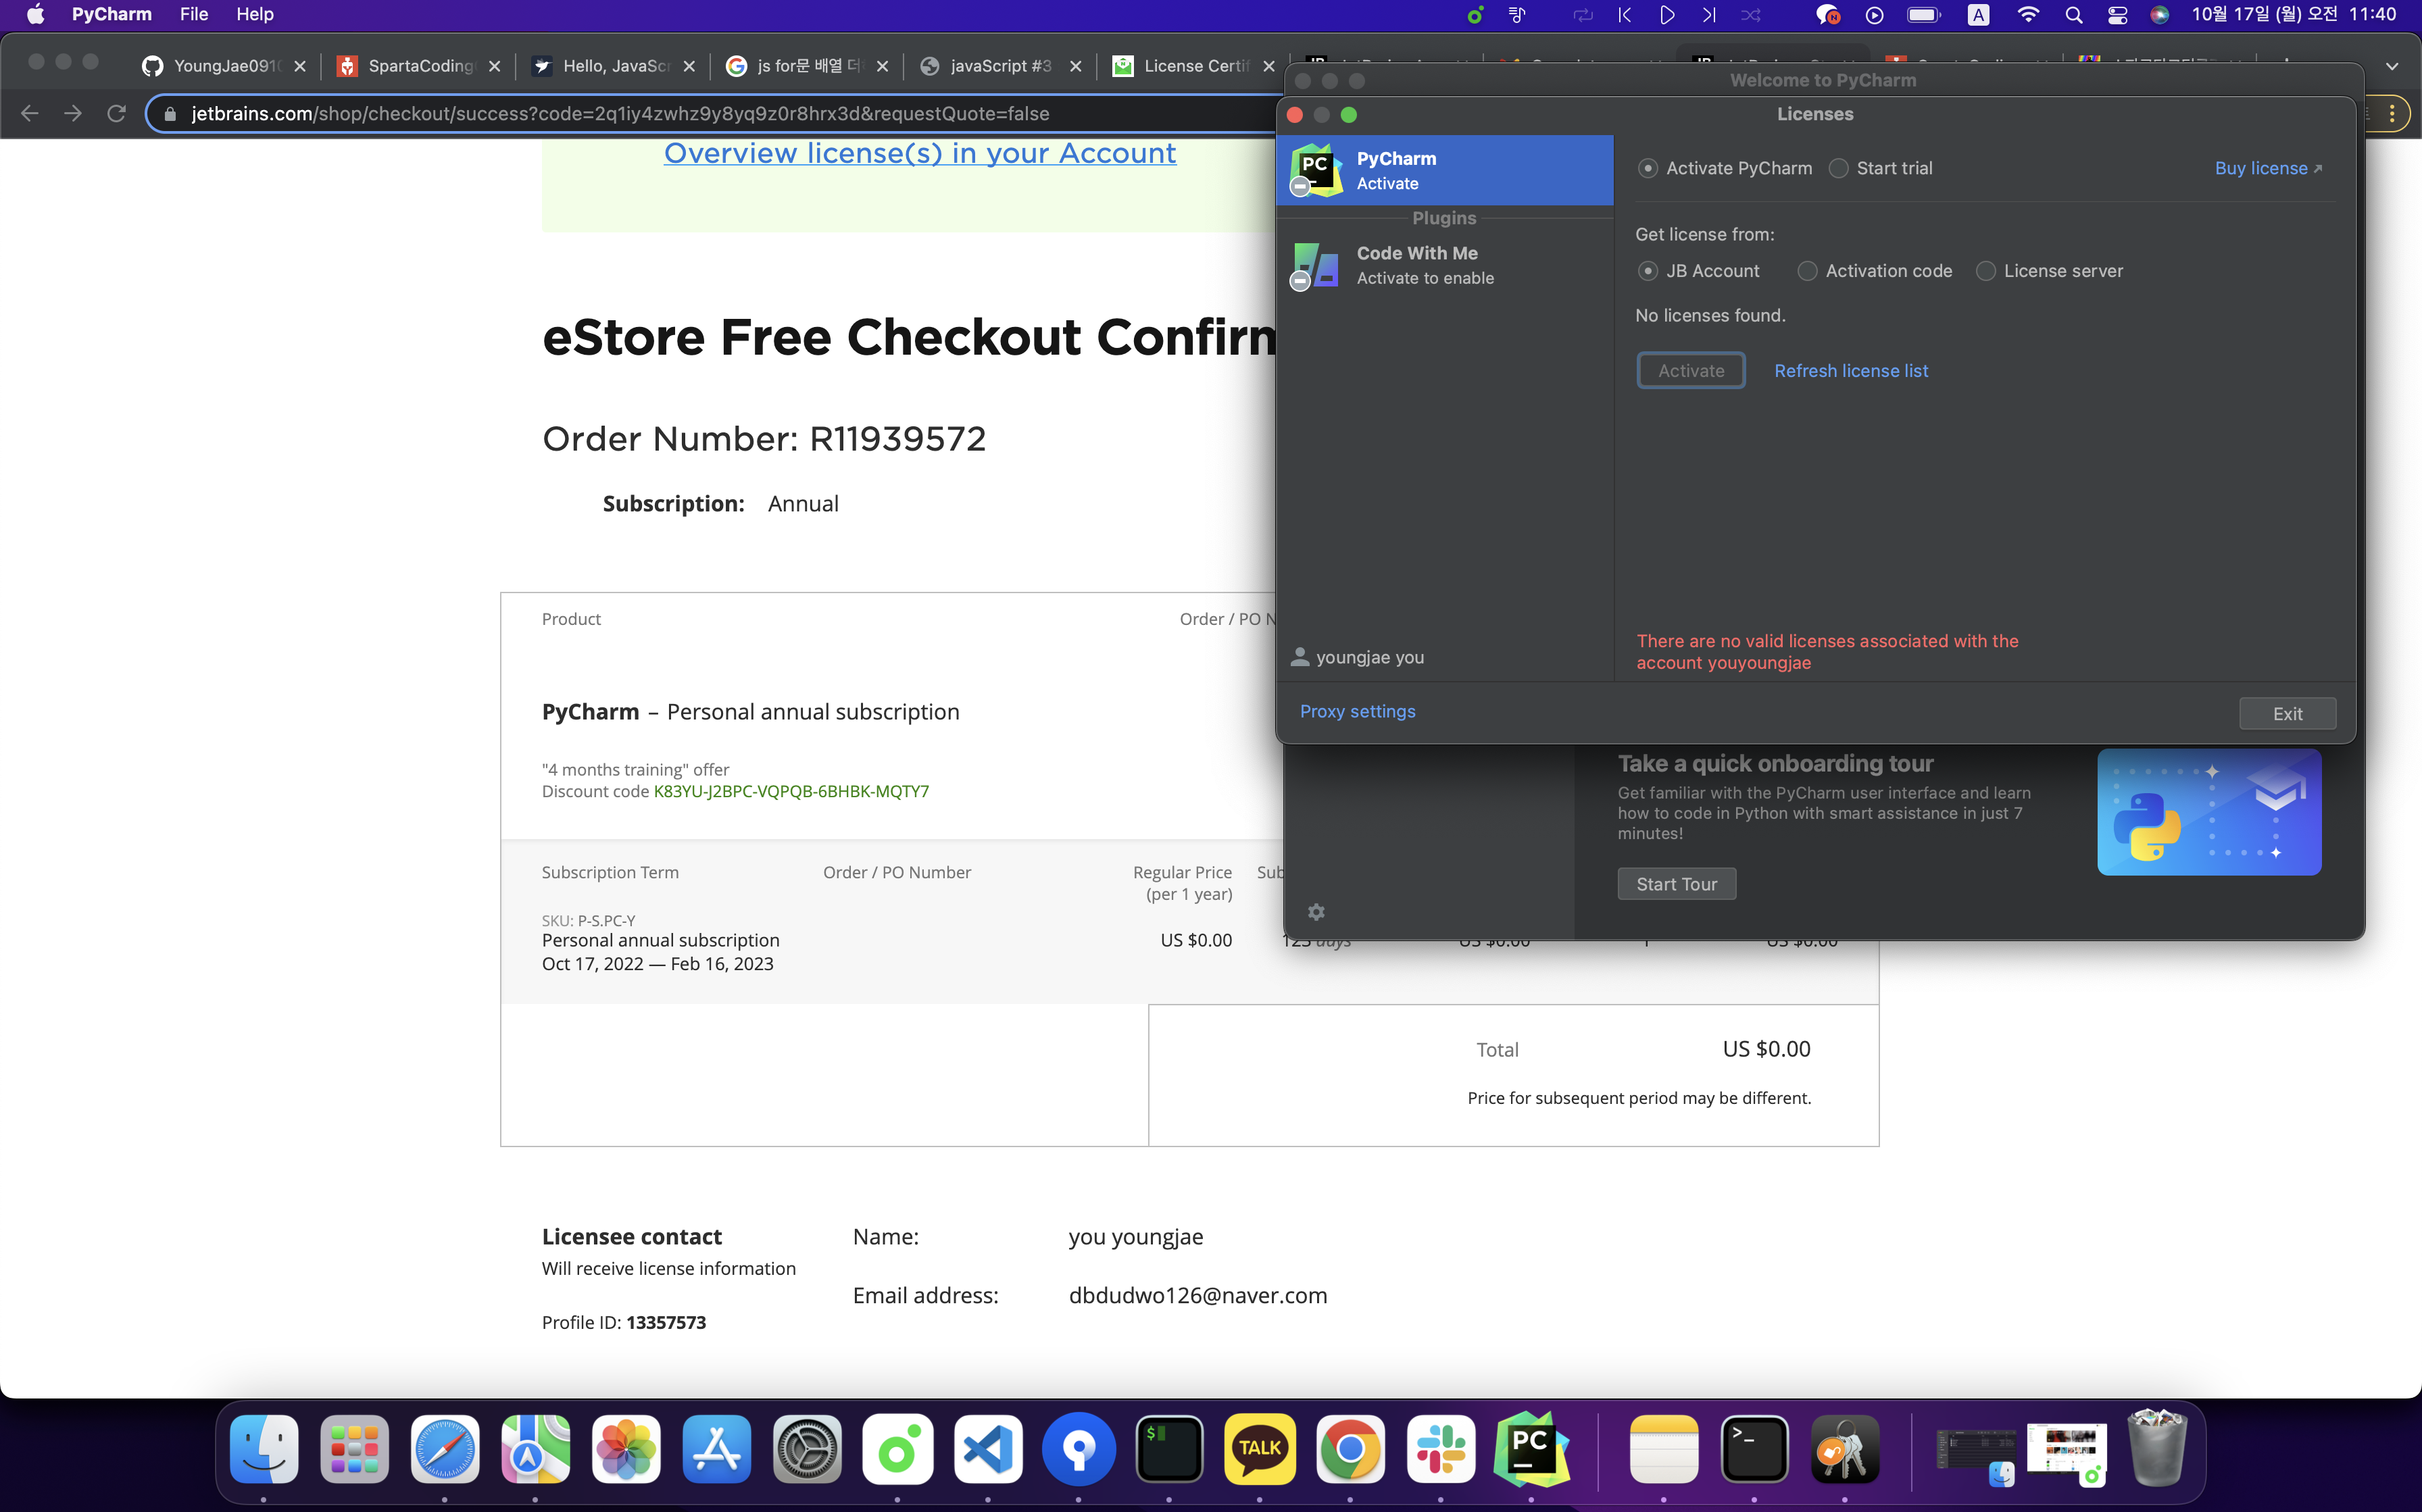Viewport: 2422px width, 1512px height.
Task: Open Proxy settings in Licenses dialog
Action: [x=1357, y=711]
